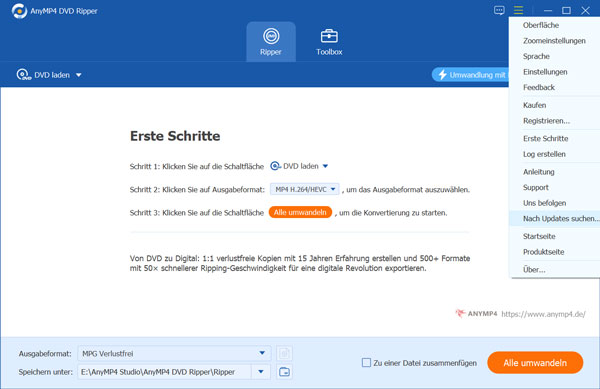The width and height of the screenshot is (600, 389).
Task: Select Erste Schritte in the menu
Action: tap(545, 138)
